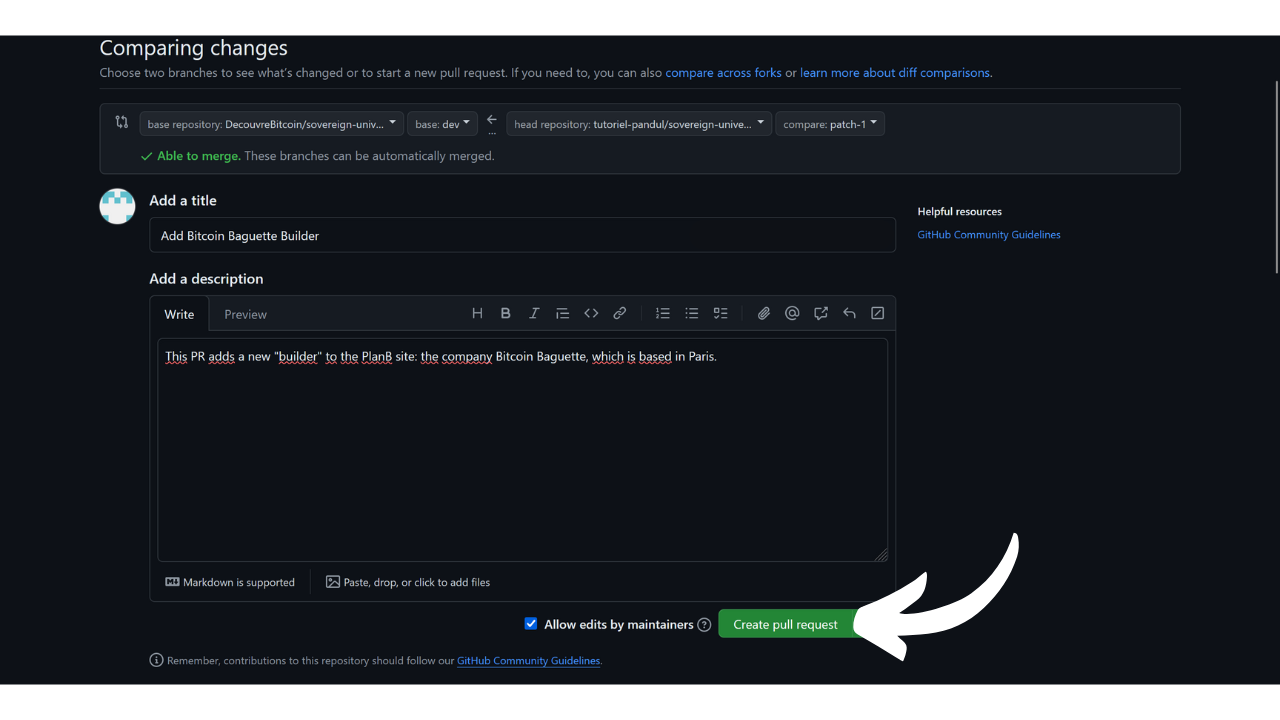This screenshot has height=720, width=1280.
Task: Attach files using paperclip icon
Action: (763, 313)
